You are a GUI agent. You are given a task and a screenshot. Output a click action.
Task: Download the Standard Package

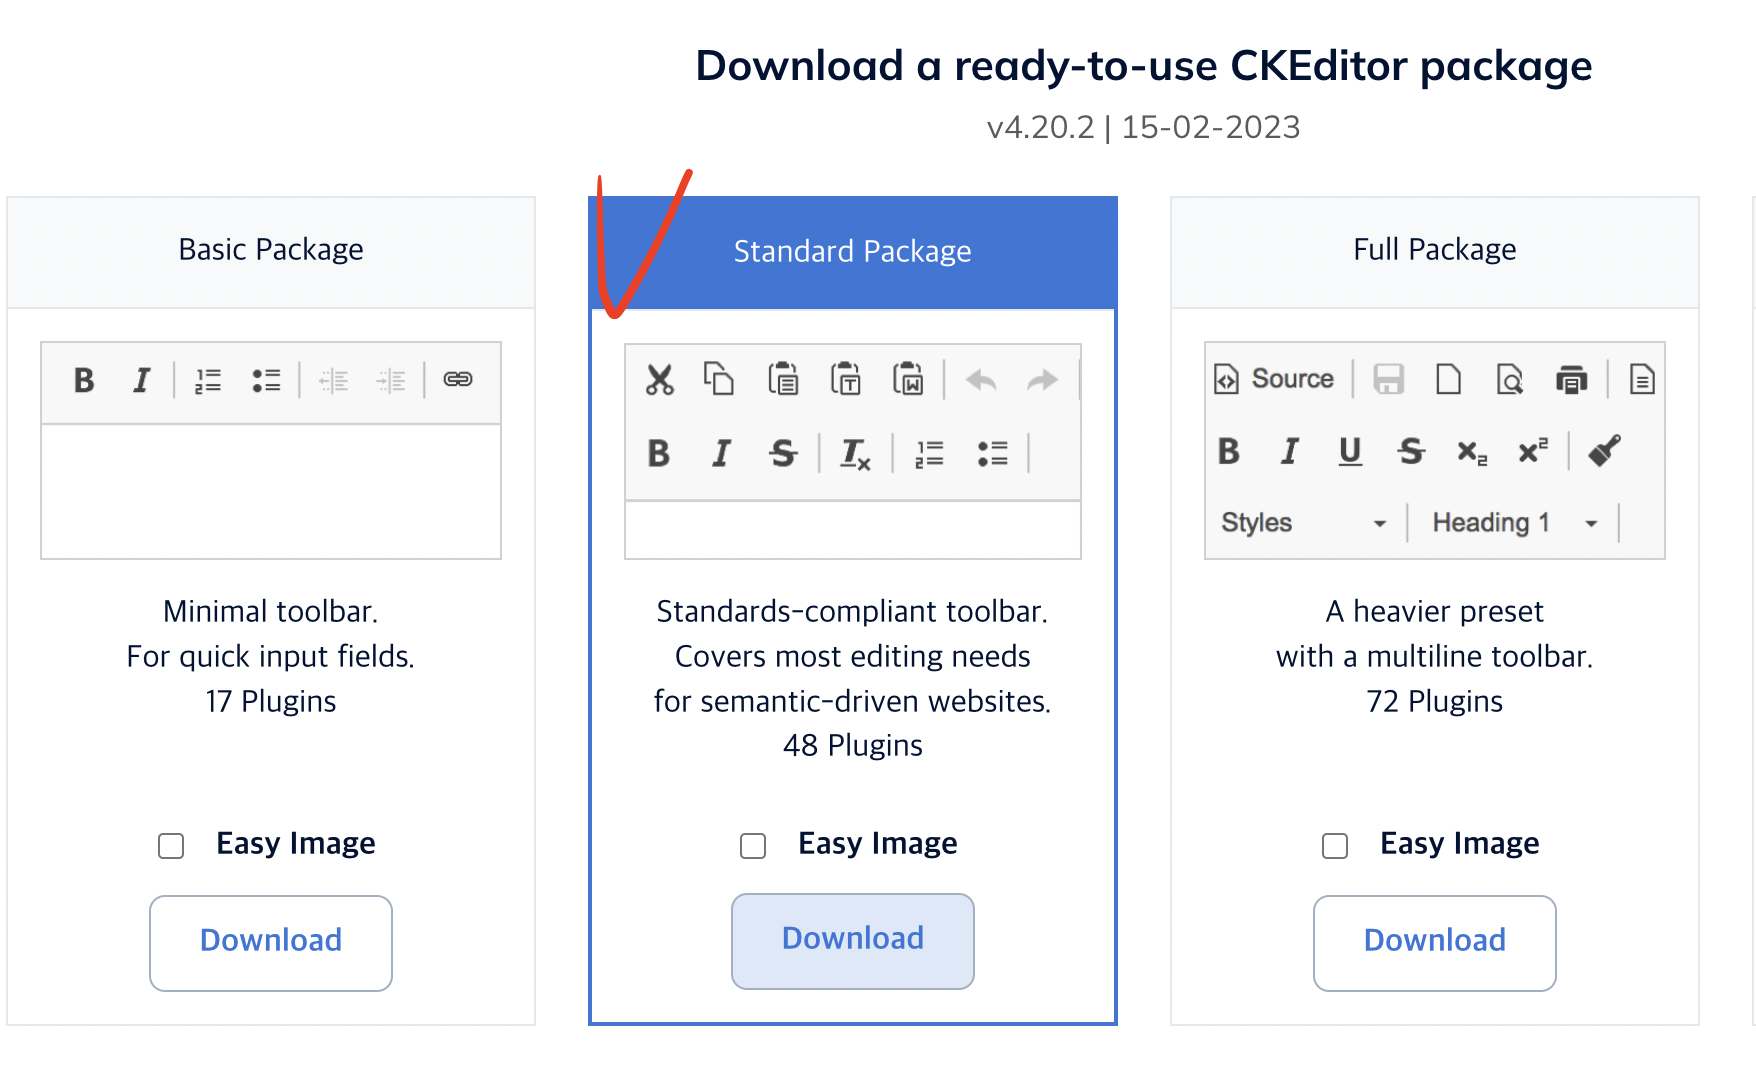(x=853, y=941)
